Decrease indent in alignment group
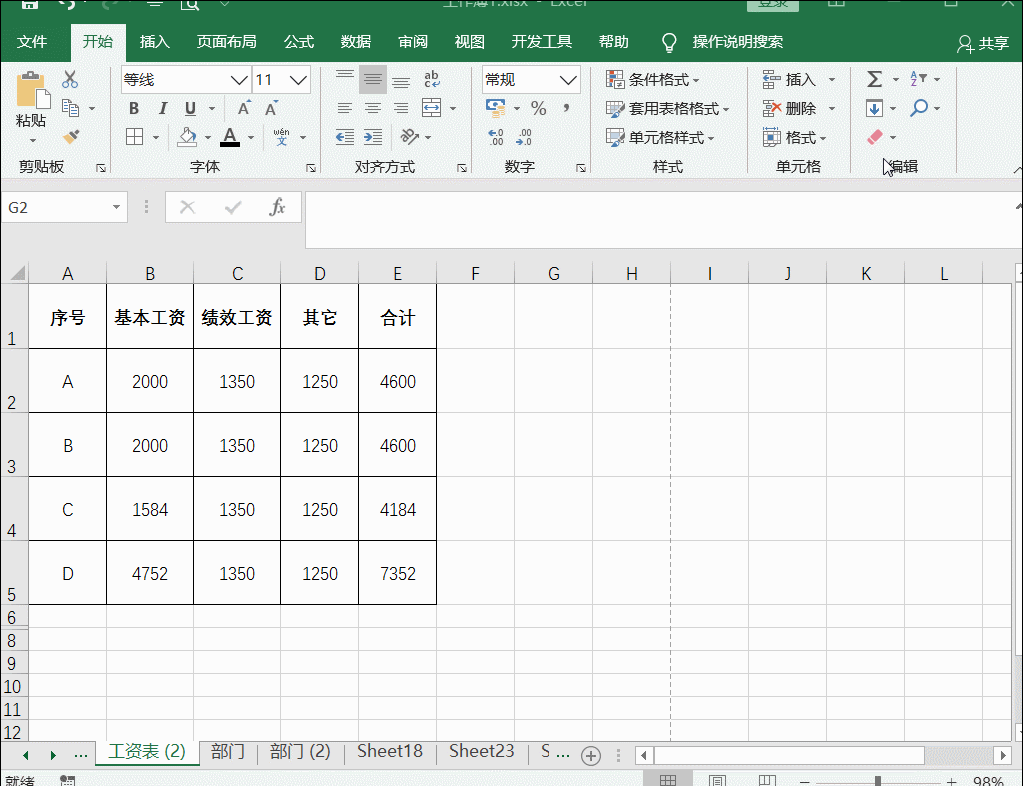 tap(345, 137)
